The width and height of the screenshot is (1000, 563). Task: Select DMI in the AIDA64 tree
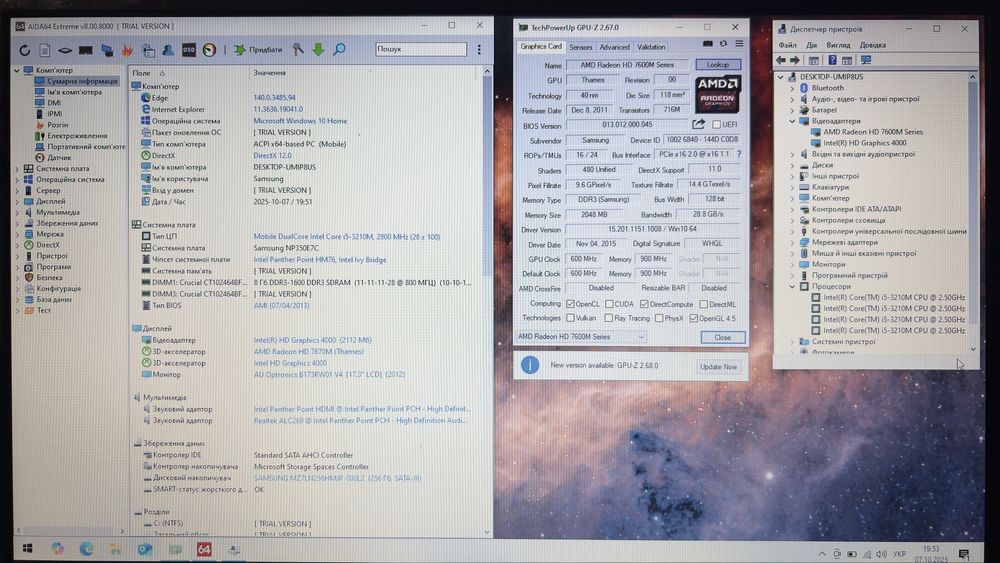54,103
